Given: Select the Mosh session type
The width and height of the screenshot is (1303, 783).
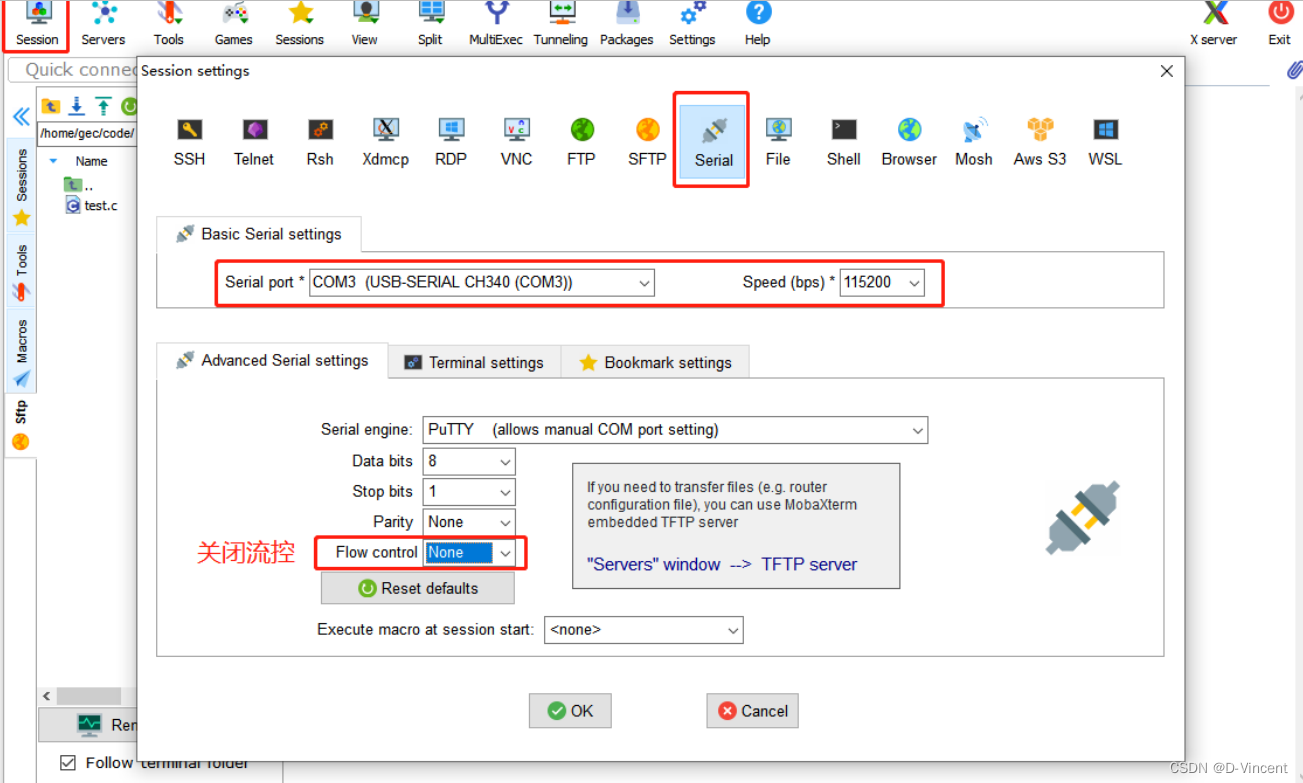Looking at the screenshot, I should pyautogui.click(x=974, y=142).
